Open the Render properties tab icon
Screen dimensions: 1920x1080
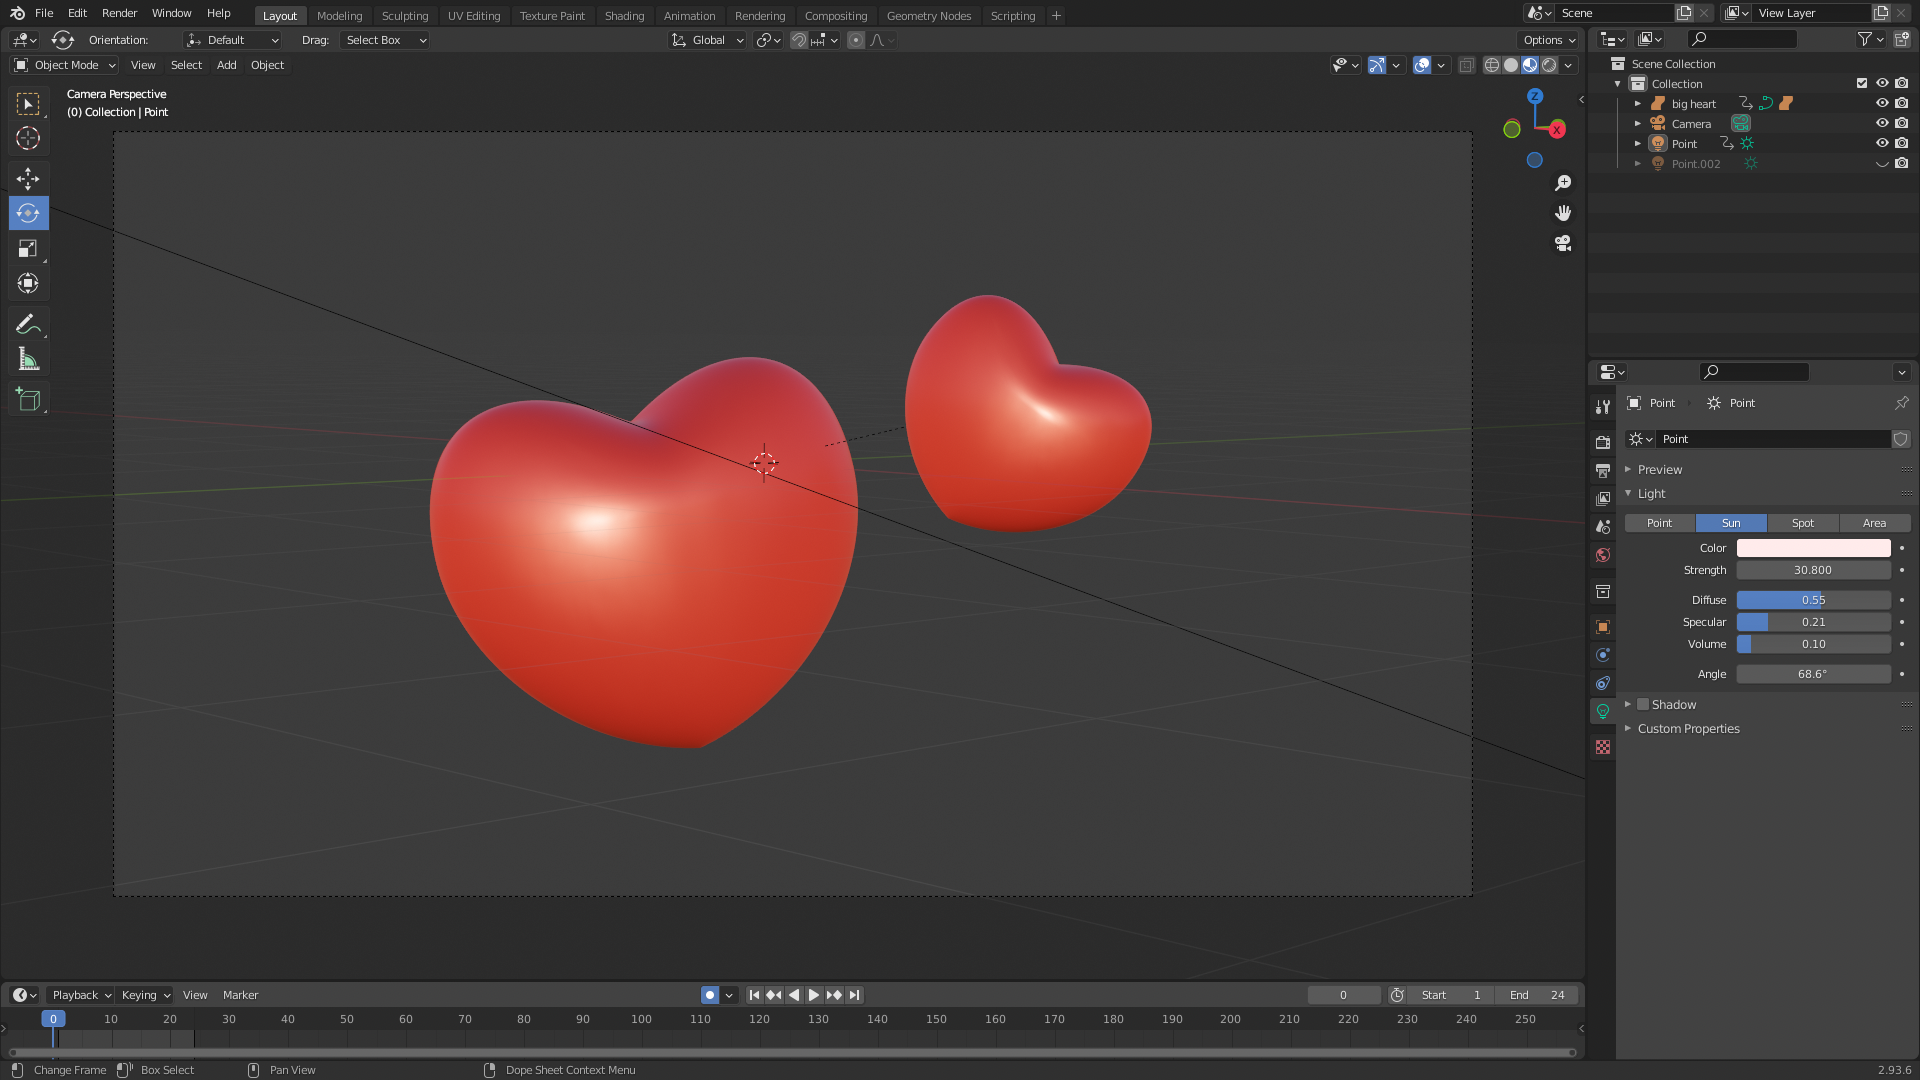tap(1603, 442)
